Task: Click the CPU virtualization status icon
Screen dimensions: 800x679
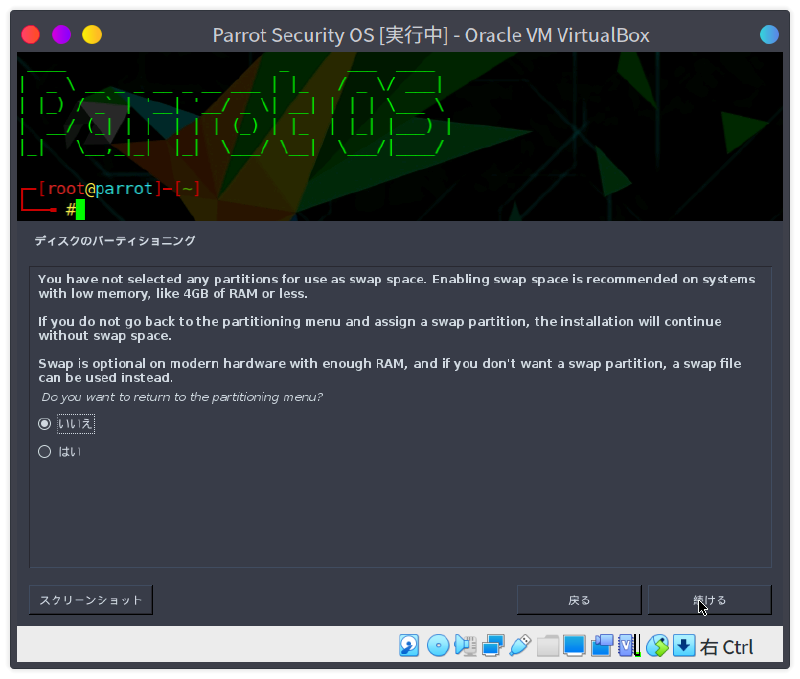Action: coord(629,646)
